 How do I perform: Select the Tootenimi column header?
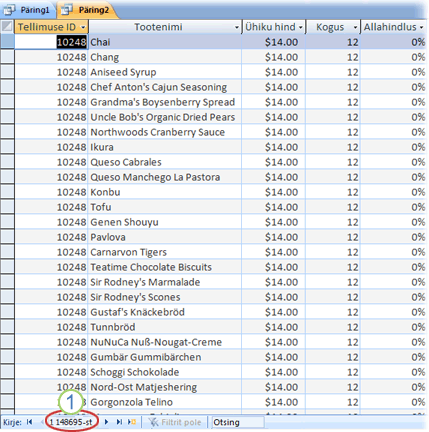165,27
